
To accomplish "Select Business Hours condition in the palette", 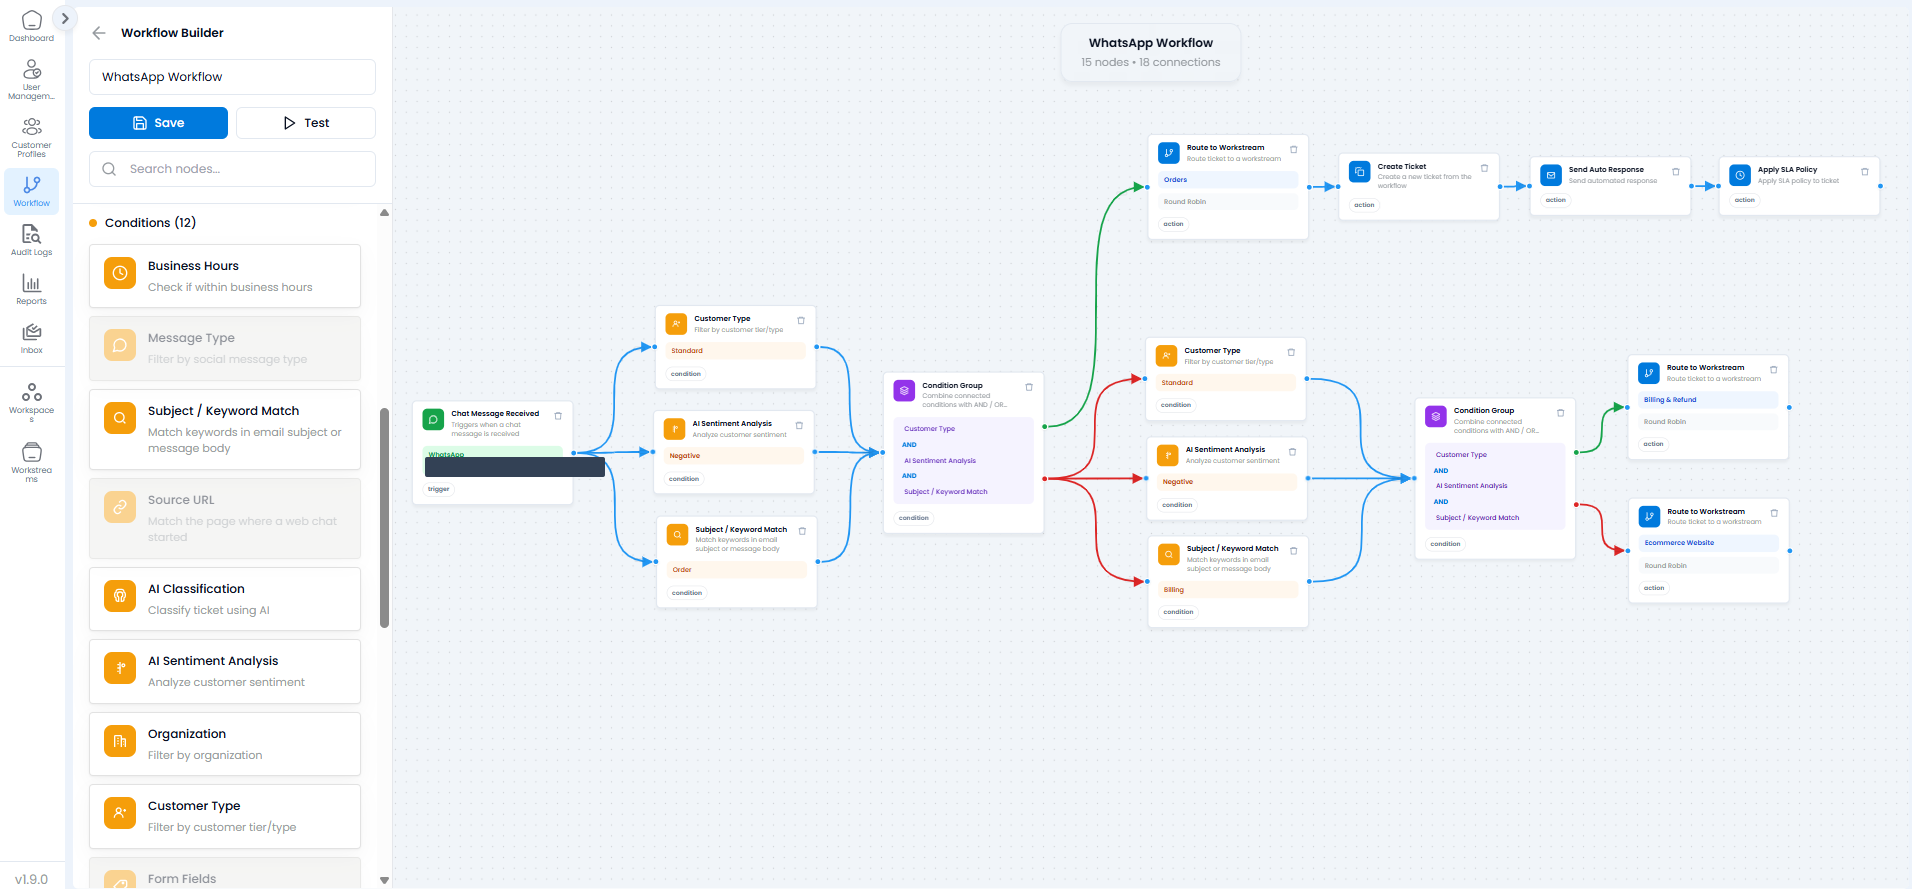I will [225, 276].
